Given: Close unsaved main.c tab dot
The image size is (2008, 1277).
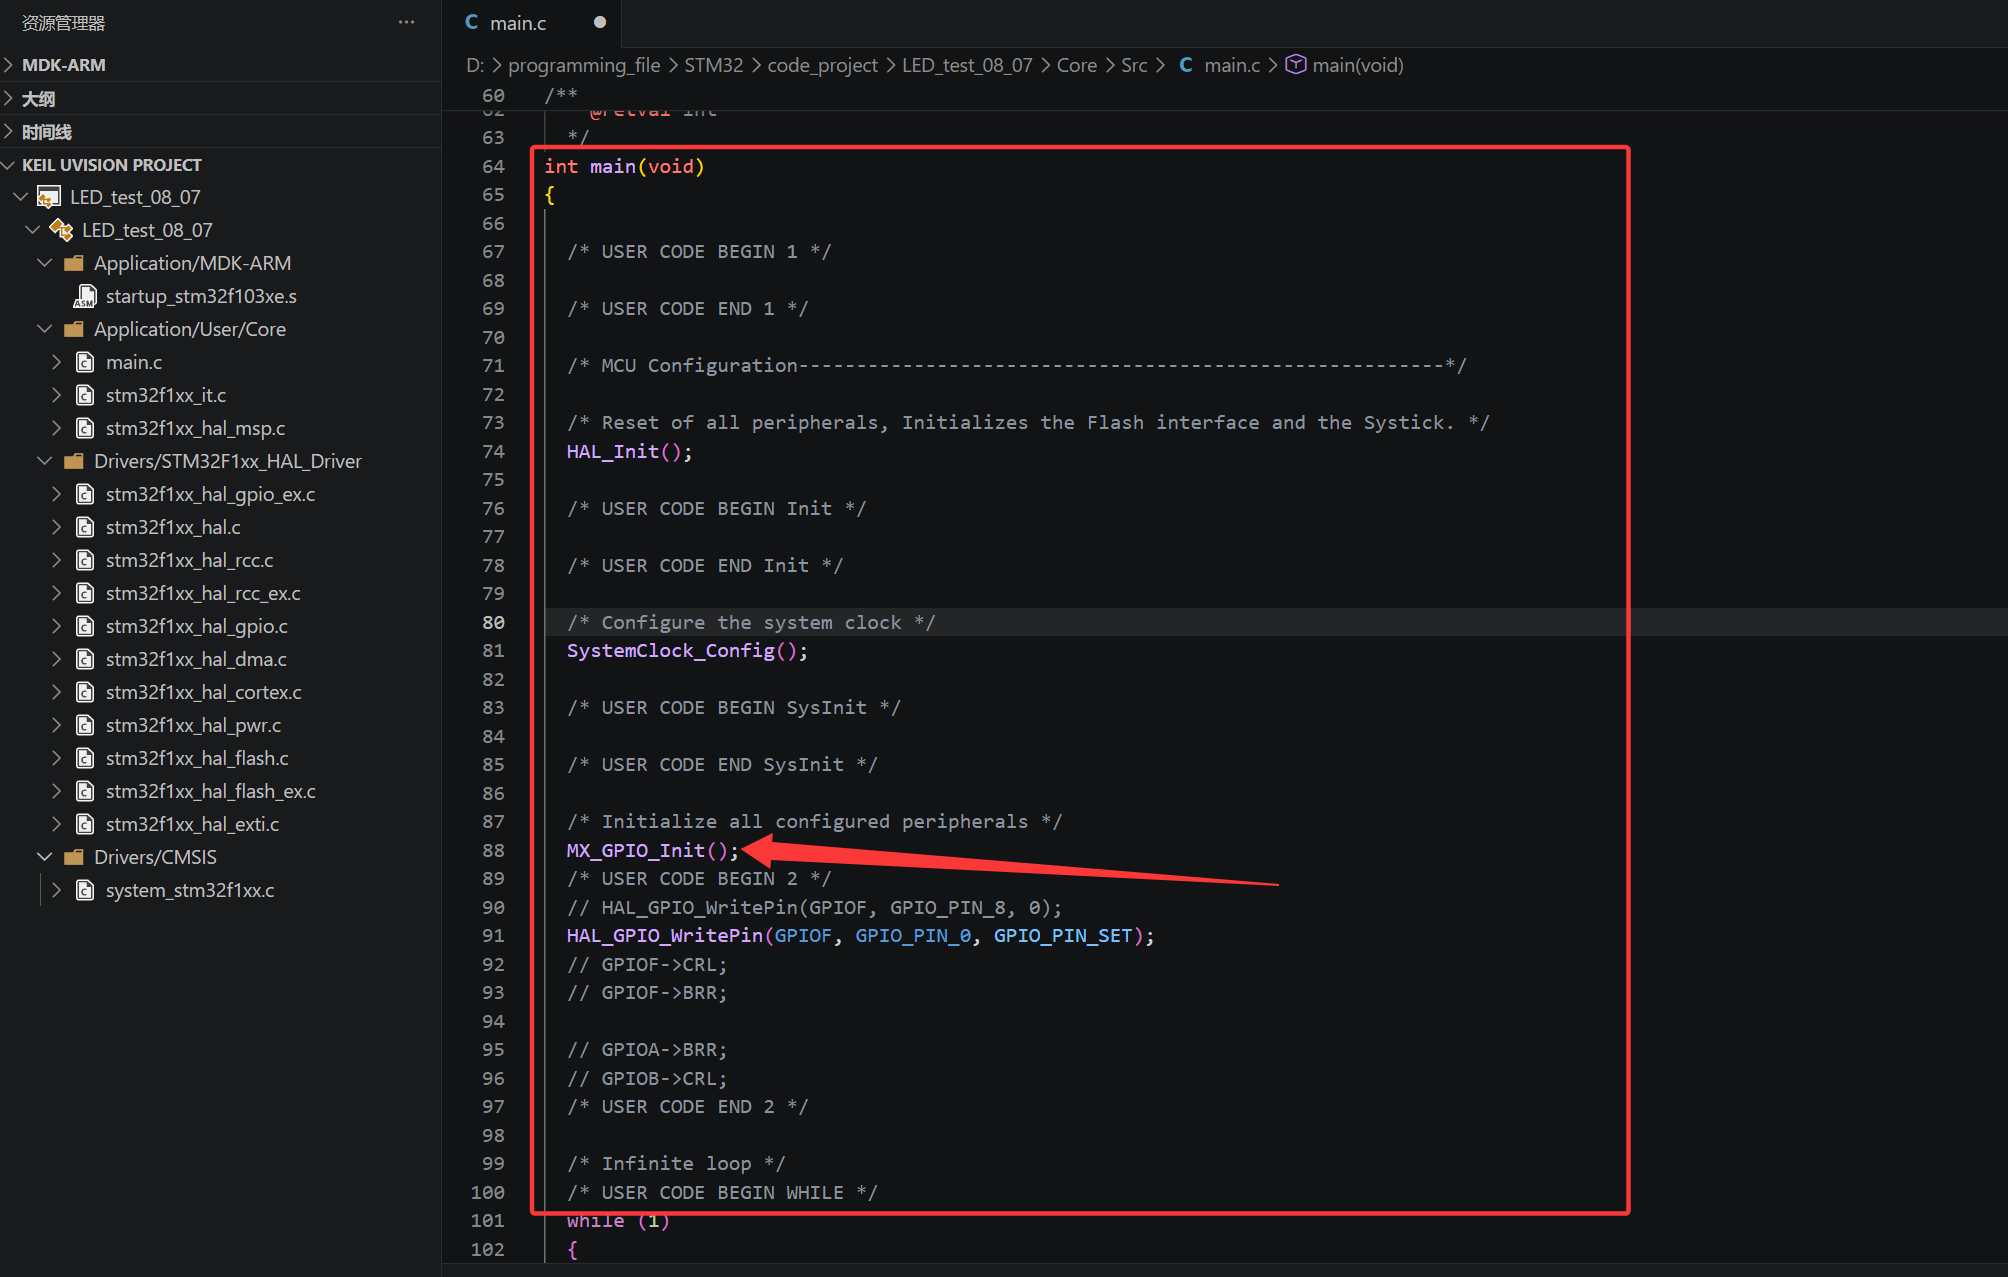Looking at the screenshot, I should point(599,22).
